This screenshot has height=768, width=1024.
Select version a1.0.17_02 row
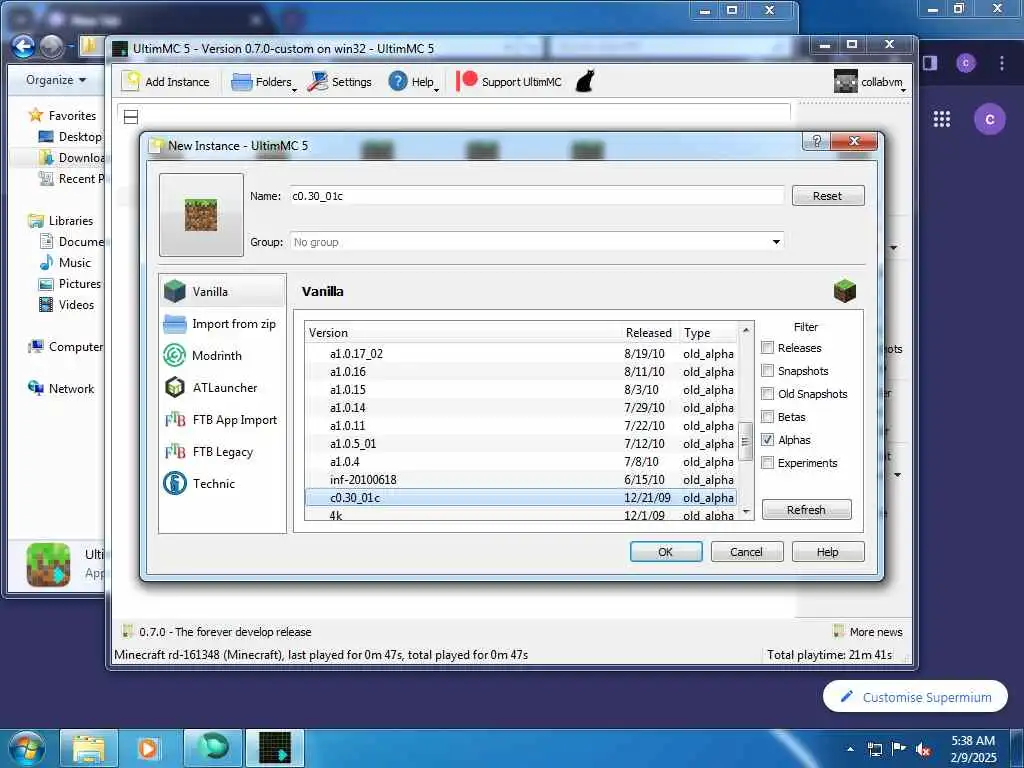click(521, 353)
